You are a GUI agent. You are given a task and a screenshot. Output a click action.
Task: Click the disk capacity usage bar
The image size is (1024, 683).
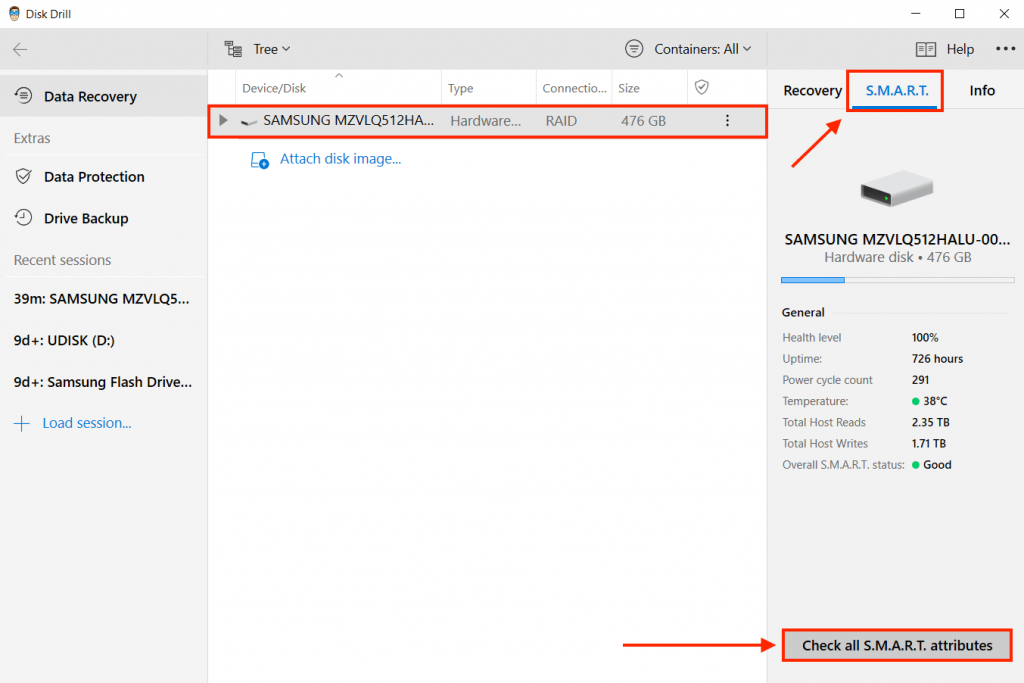[897, 280]
